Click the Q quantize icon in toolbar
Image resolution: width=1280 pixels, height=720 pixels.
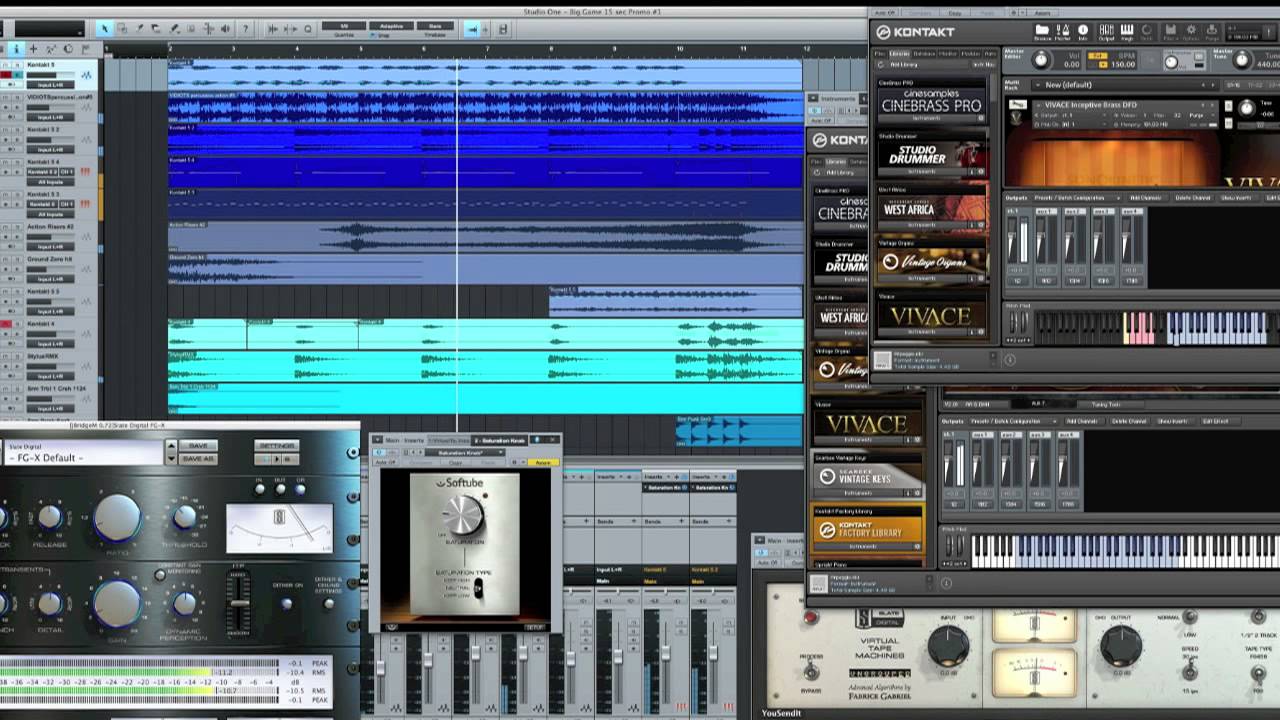(308, 28)
